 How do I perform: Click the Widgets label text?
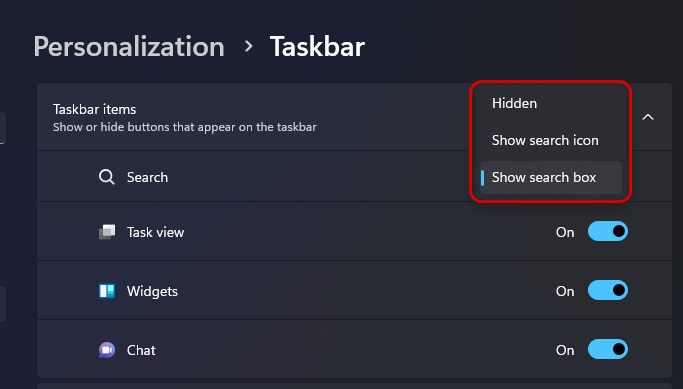click(152, 291)
